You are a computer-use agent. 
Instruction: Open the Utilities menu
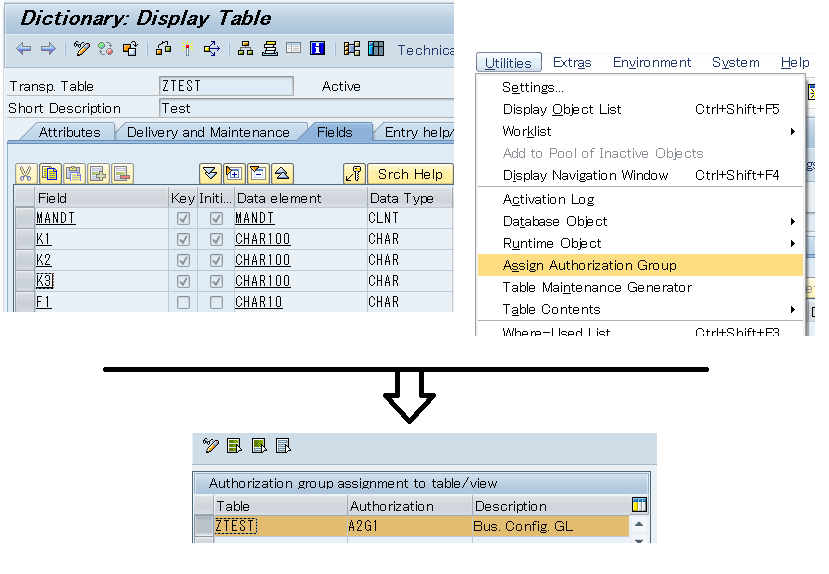point(509,63)
